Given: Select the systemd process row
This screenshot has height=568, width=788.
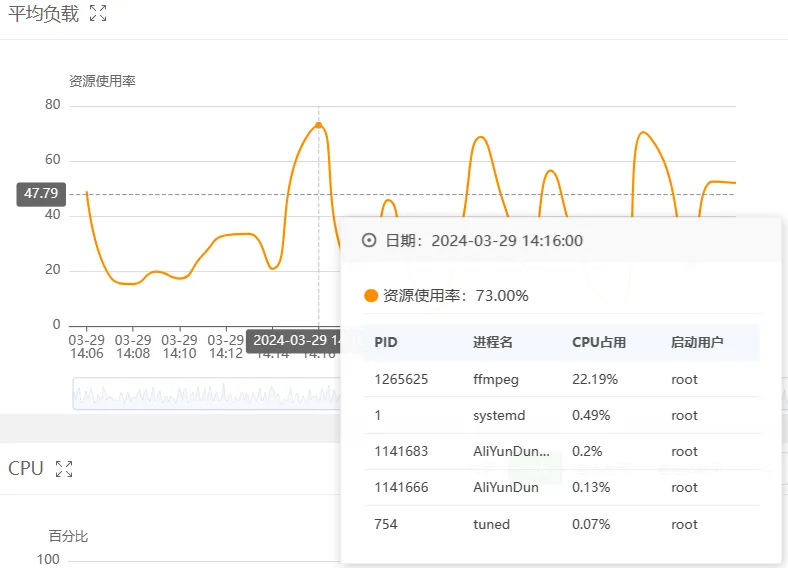Looking at the screenshot, I should (500, 415).
